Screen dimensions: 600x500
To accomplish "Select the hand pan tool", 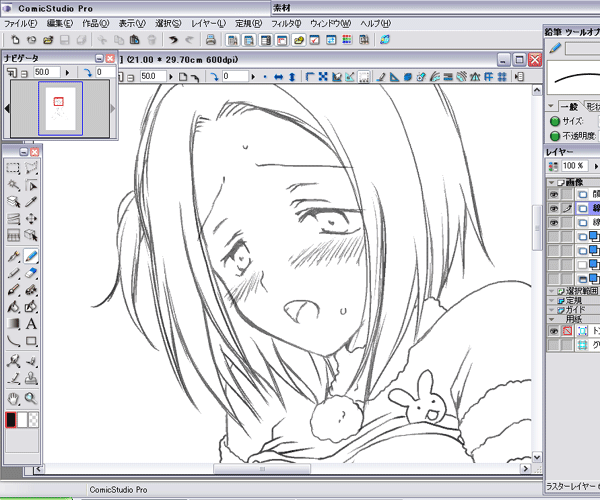I will (13, 399).
